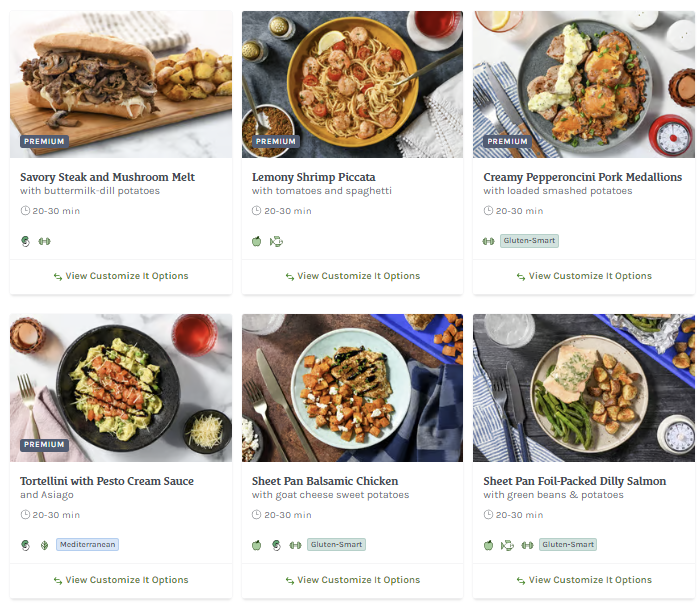Click dumbbell icon on Sheet Pan Balsamic Chicken

click(295, 545)
